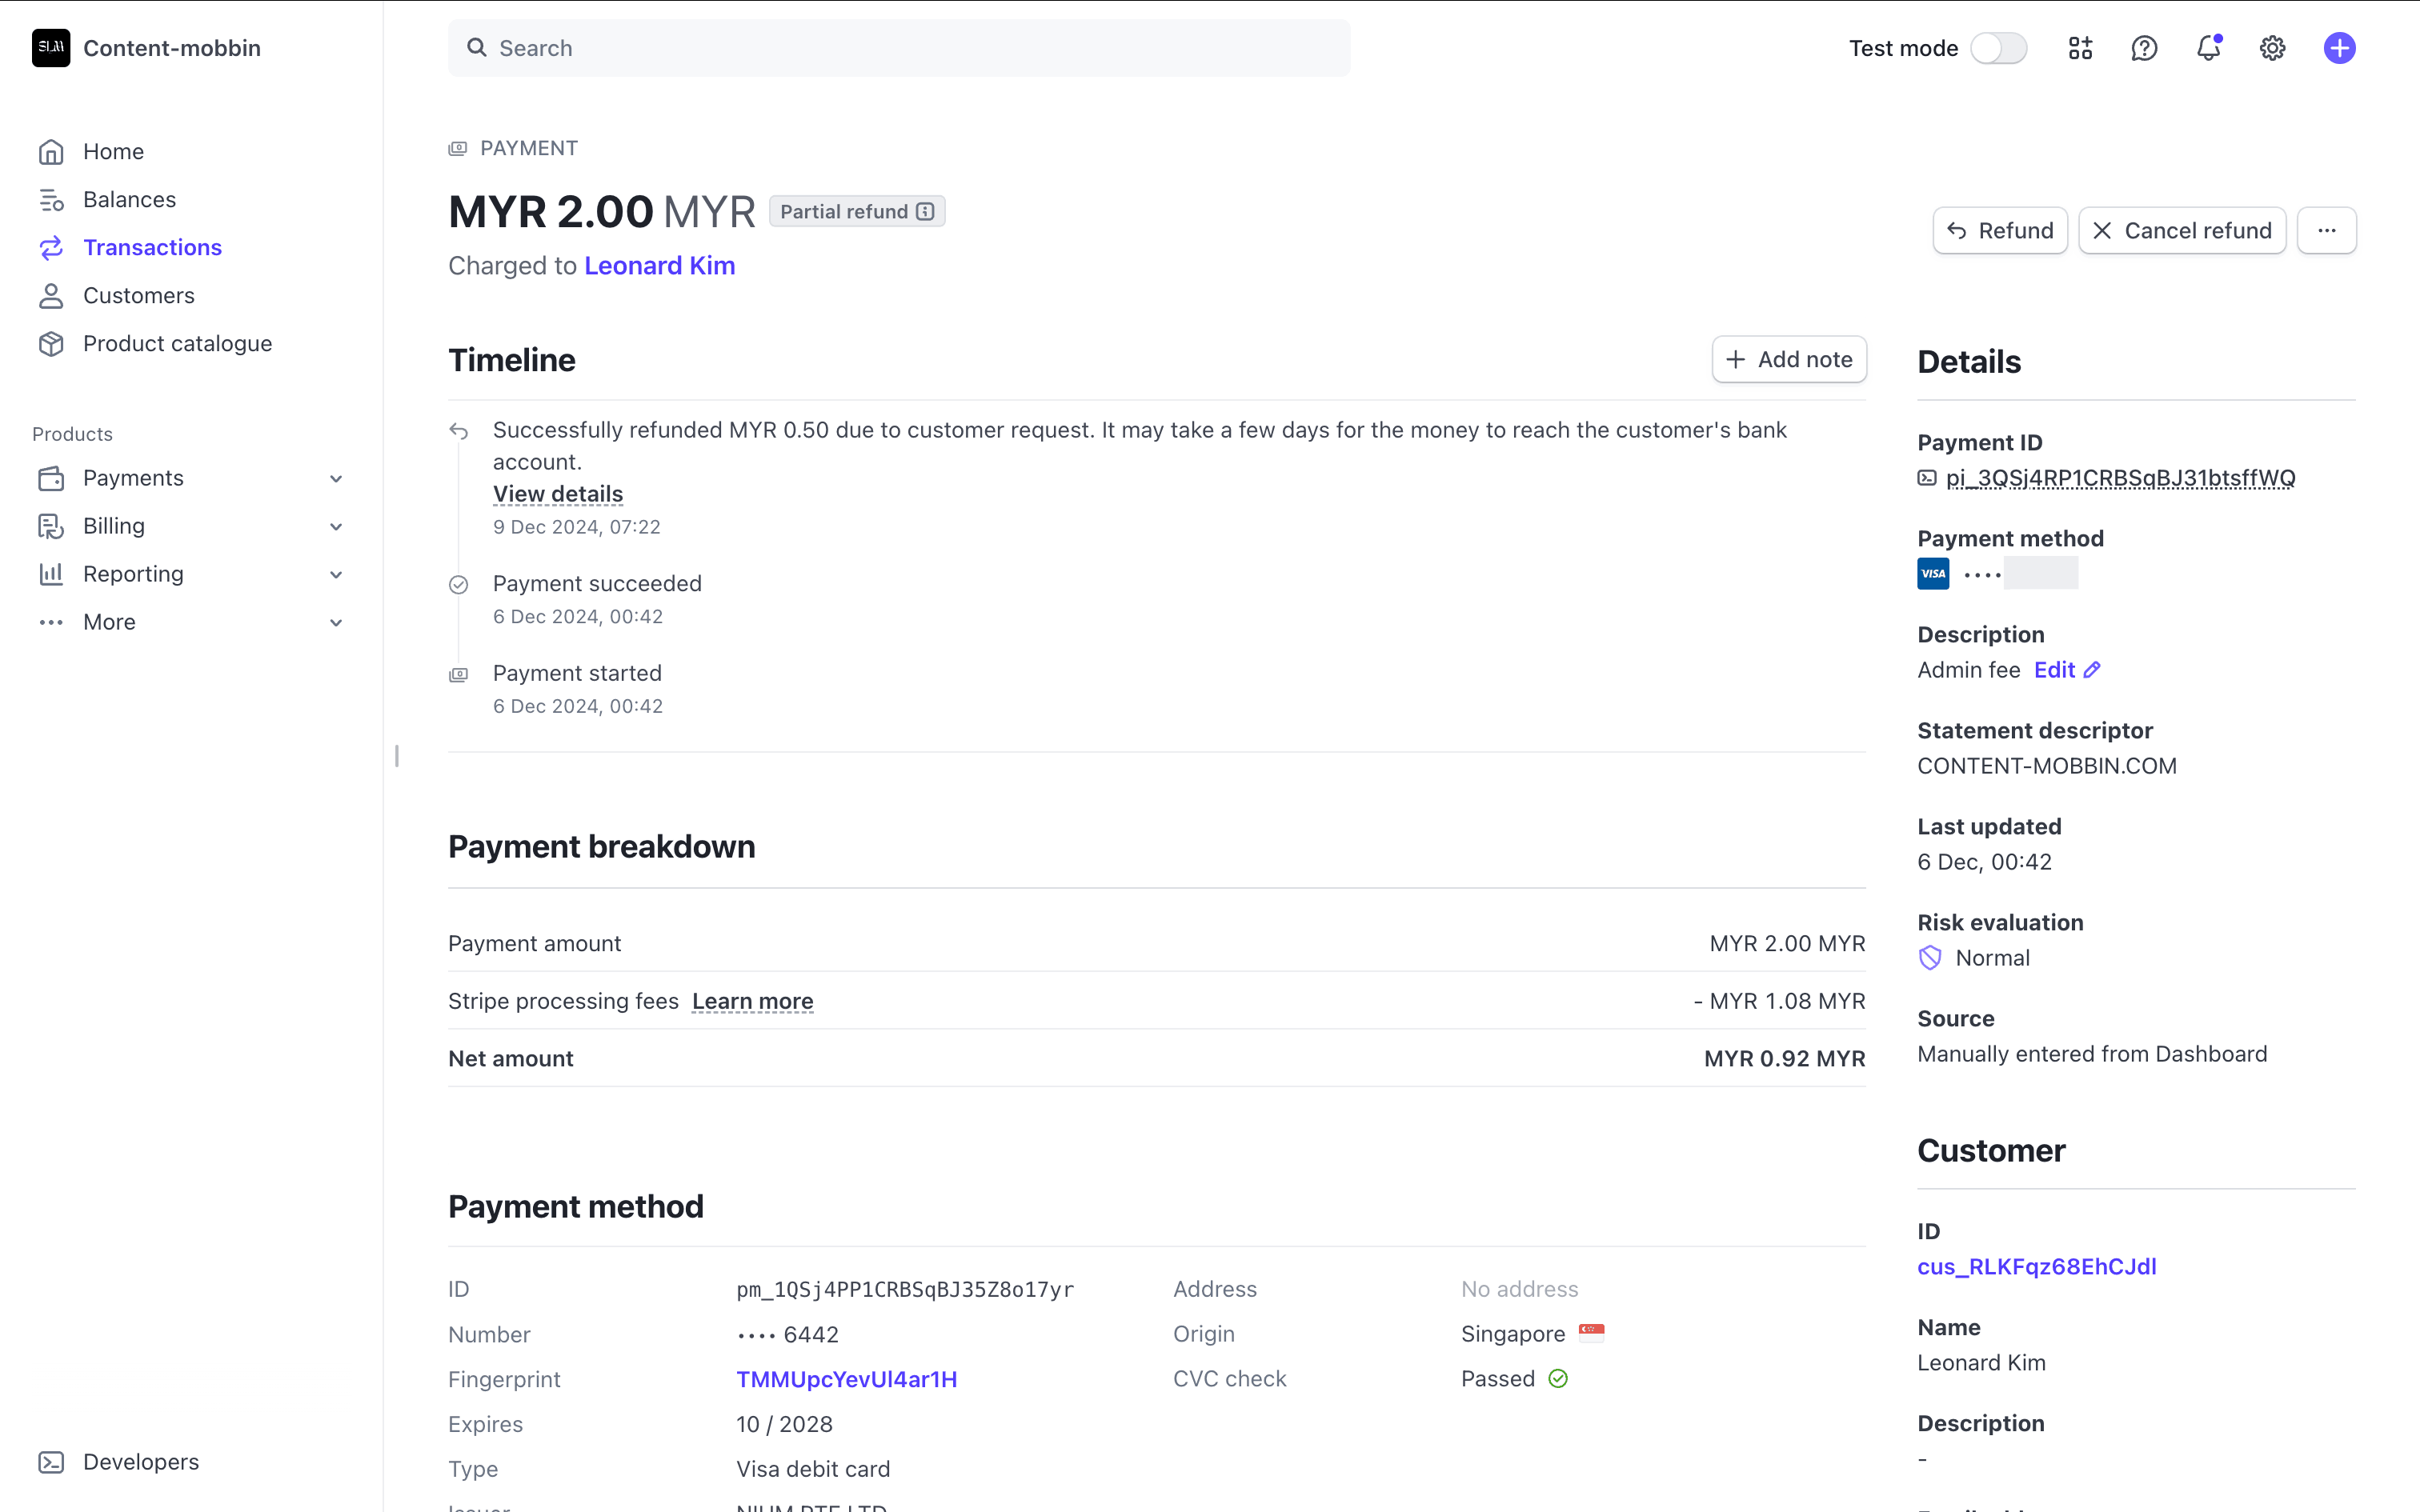This screenshot has height=1512, width=2420.
Task: Click the help question mark icon
Action: point(2144,48)
